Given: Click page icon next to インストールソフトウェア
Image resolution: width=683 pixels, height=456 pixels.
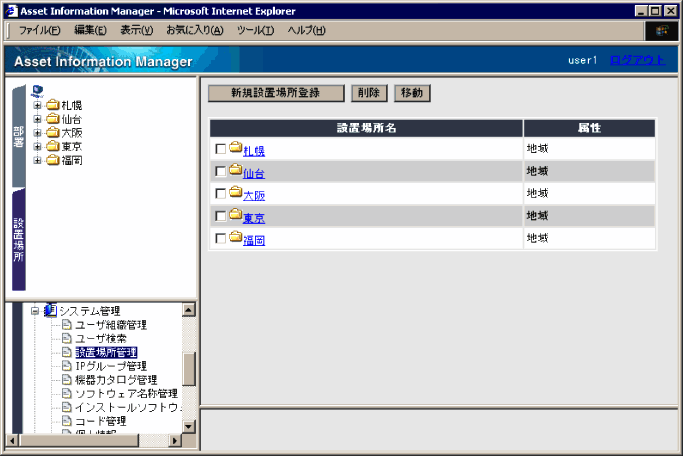Looking at the screenshot, I should coord(66,407).
